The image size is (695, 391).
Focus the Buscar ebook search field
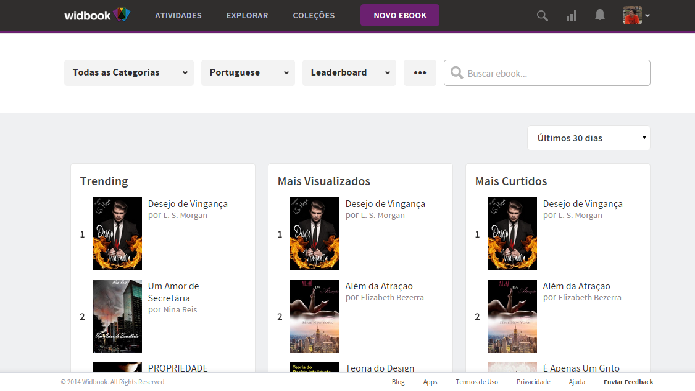(x=547, y=73)
